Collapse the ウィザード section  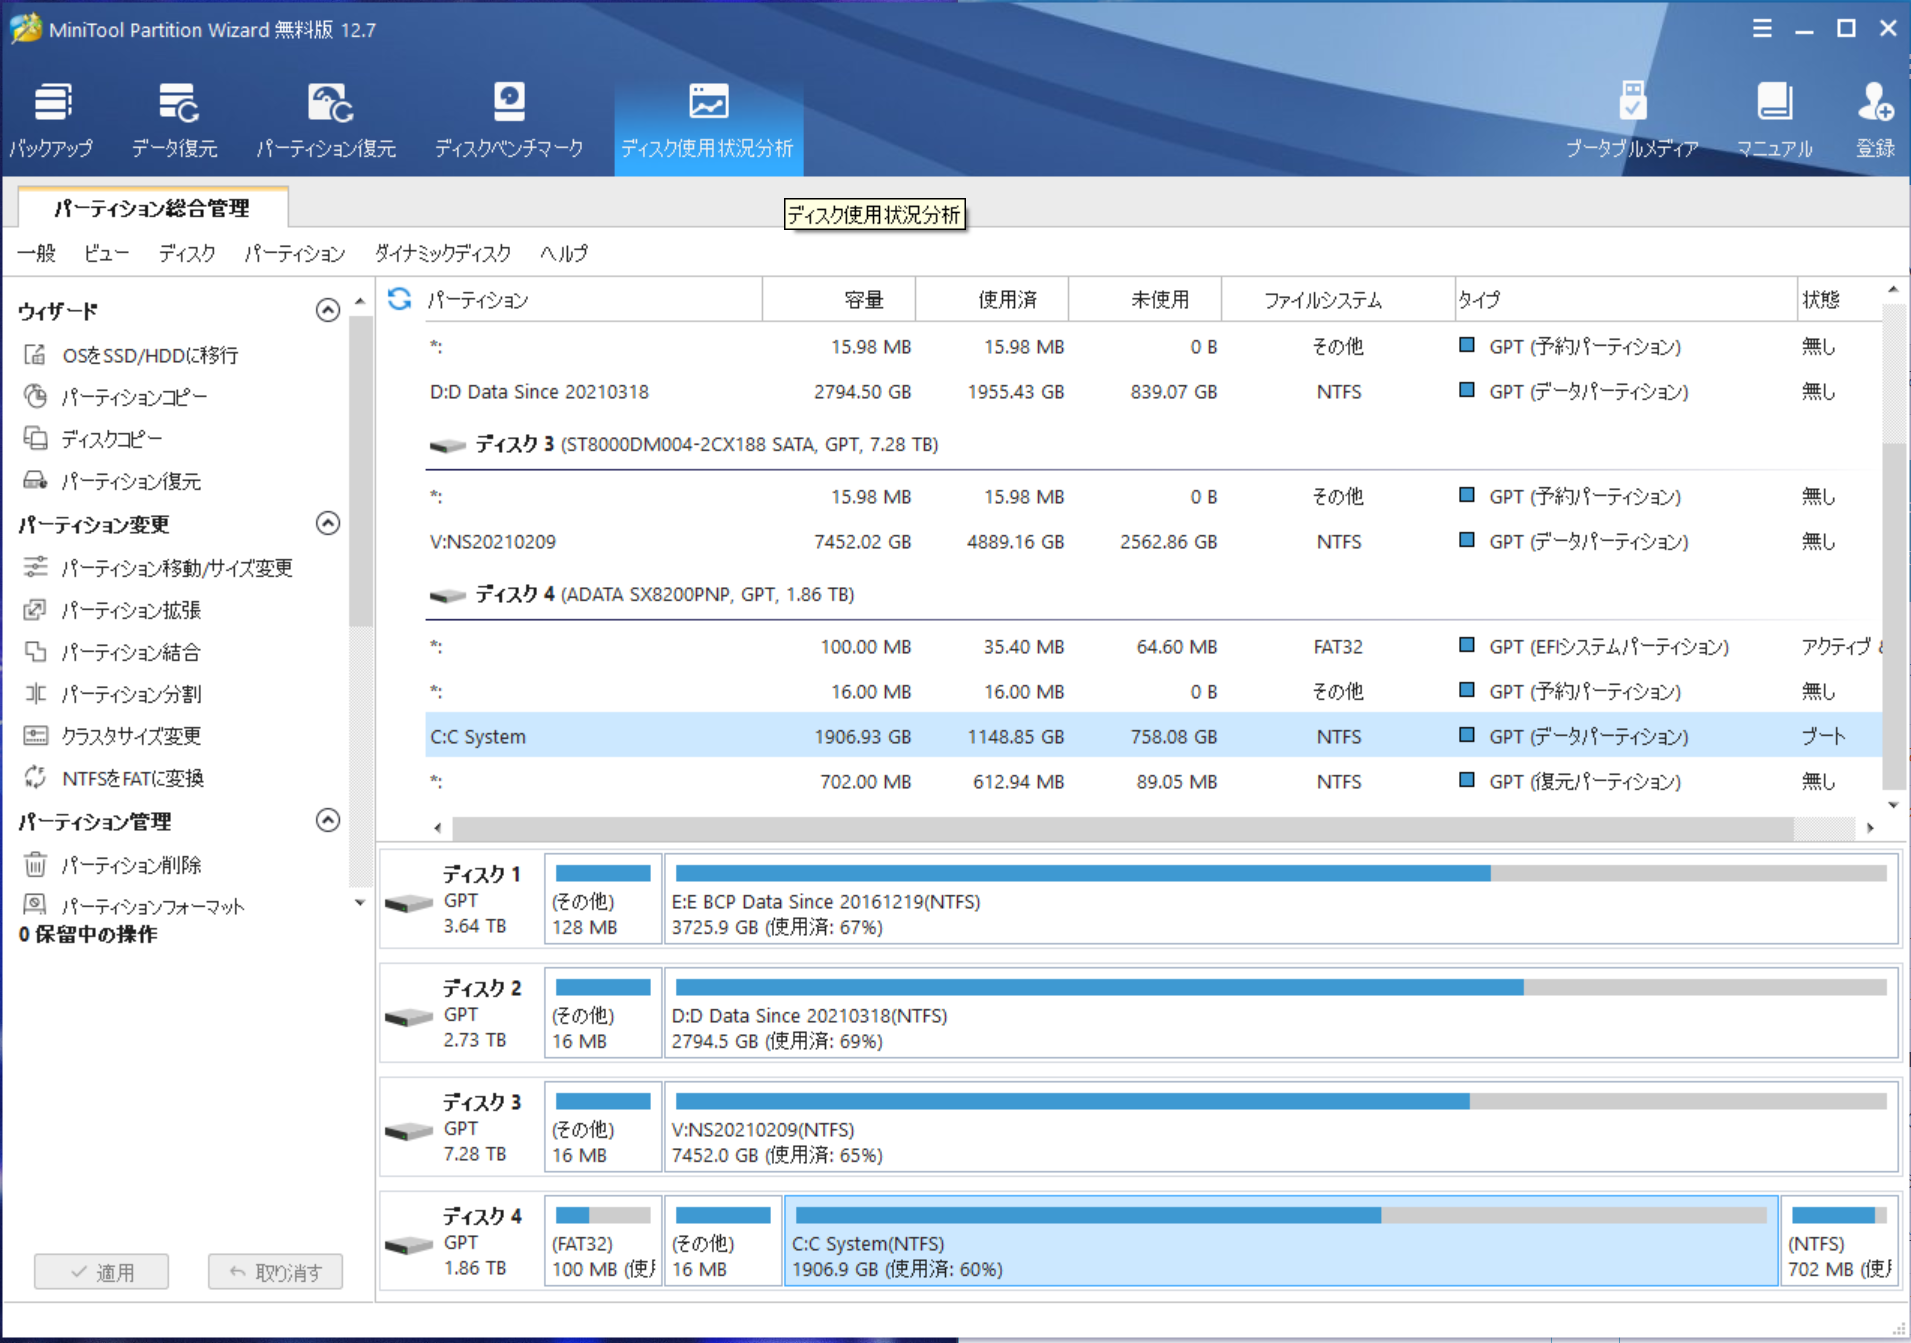pyautogui.click(x=327, y=310)
